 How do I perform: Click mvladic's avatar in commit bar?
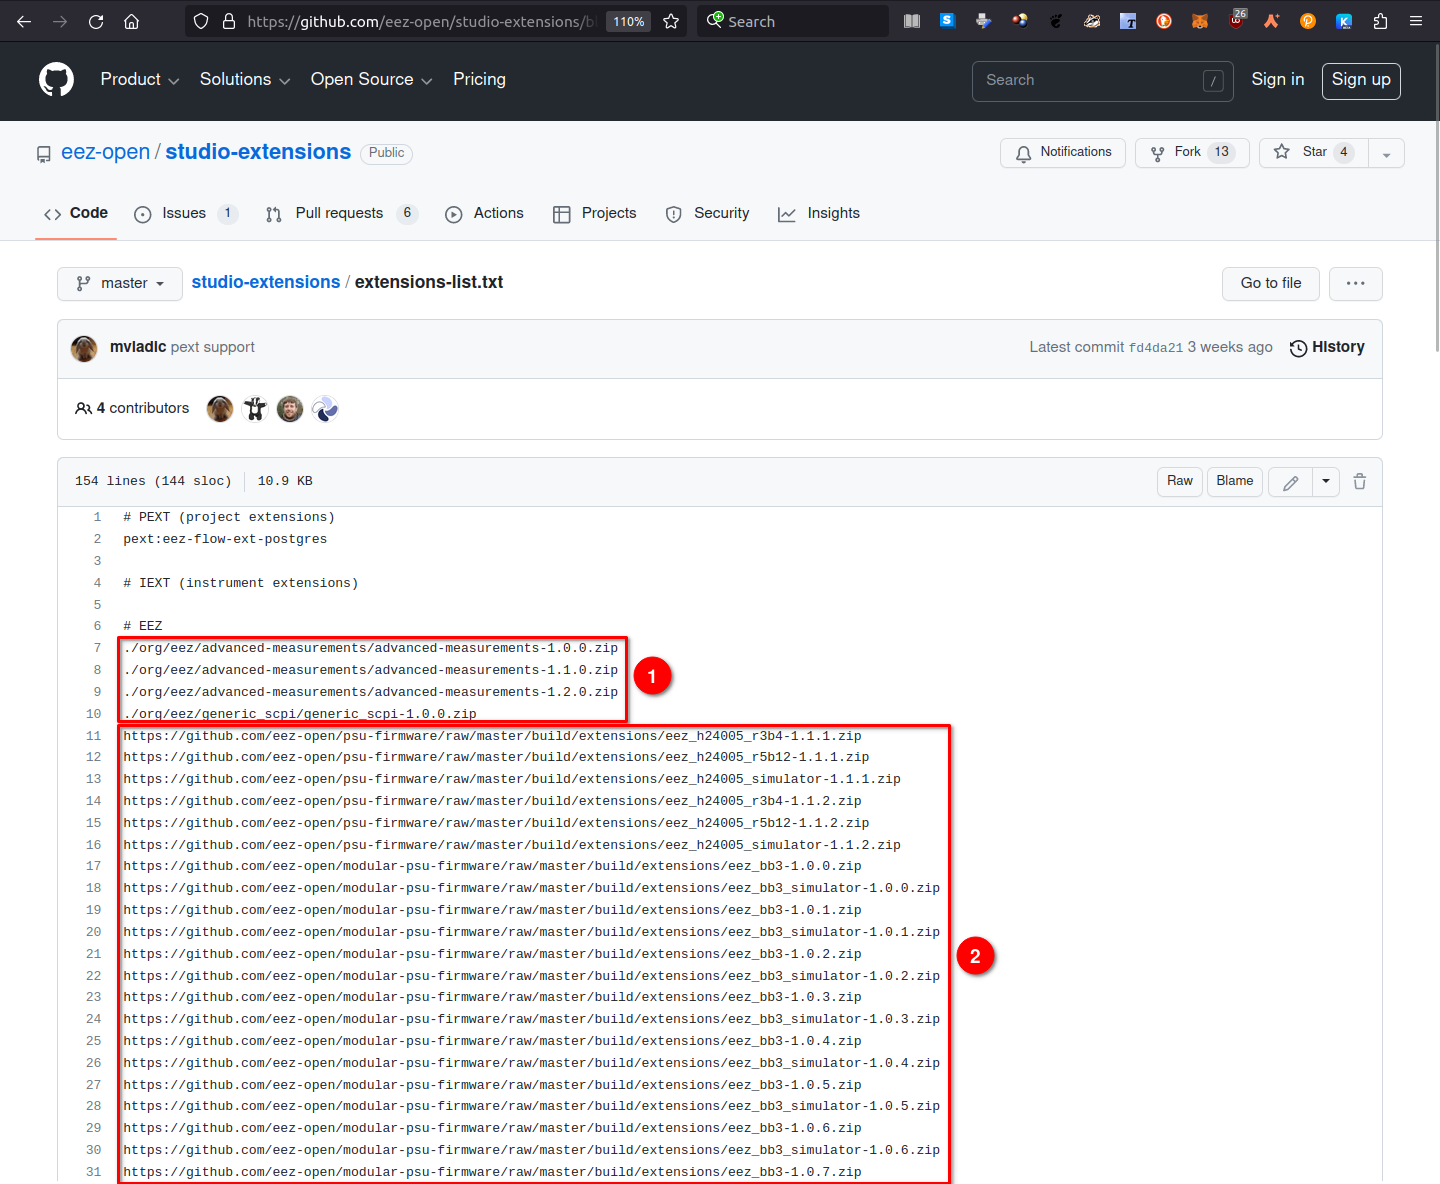click(x=84, y=348)
